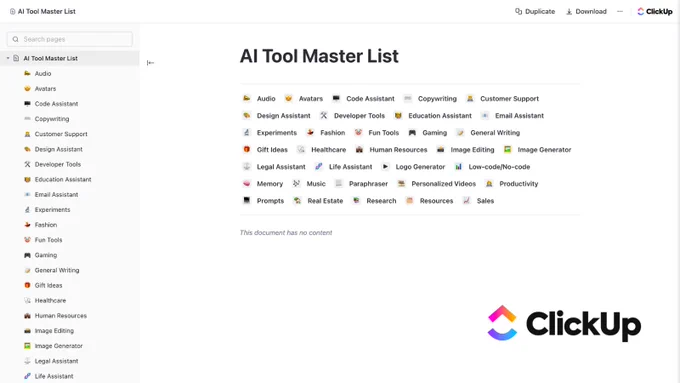Open Image Editing page in sidebar
Screen dimensions: 680x383
54,331
